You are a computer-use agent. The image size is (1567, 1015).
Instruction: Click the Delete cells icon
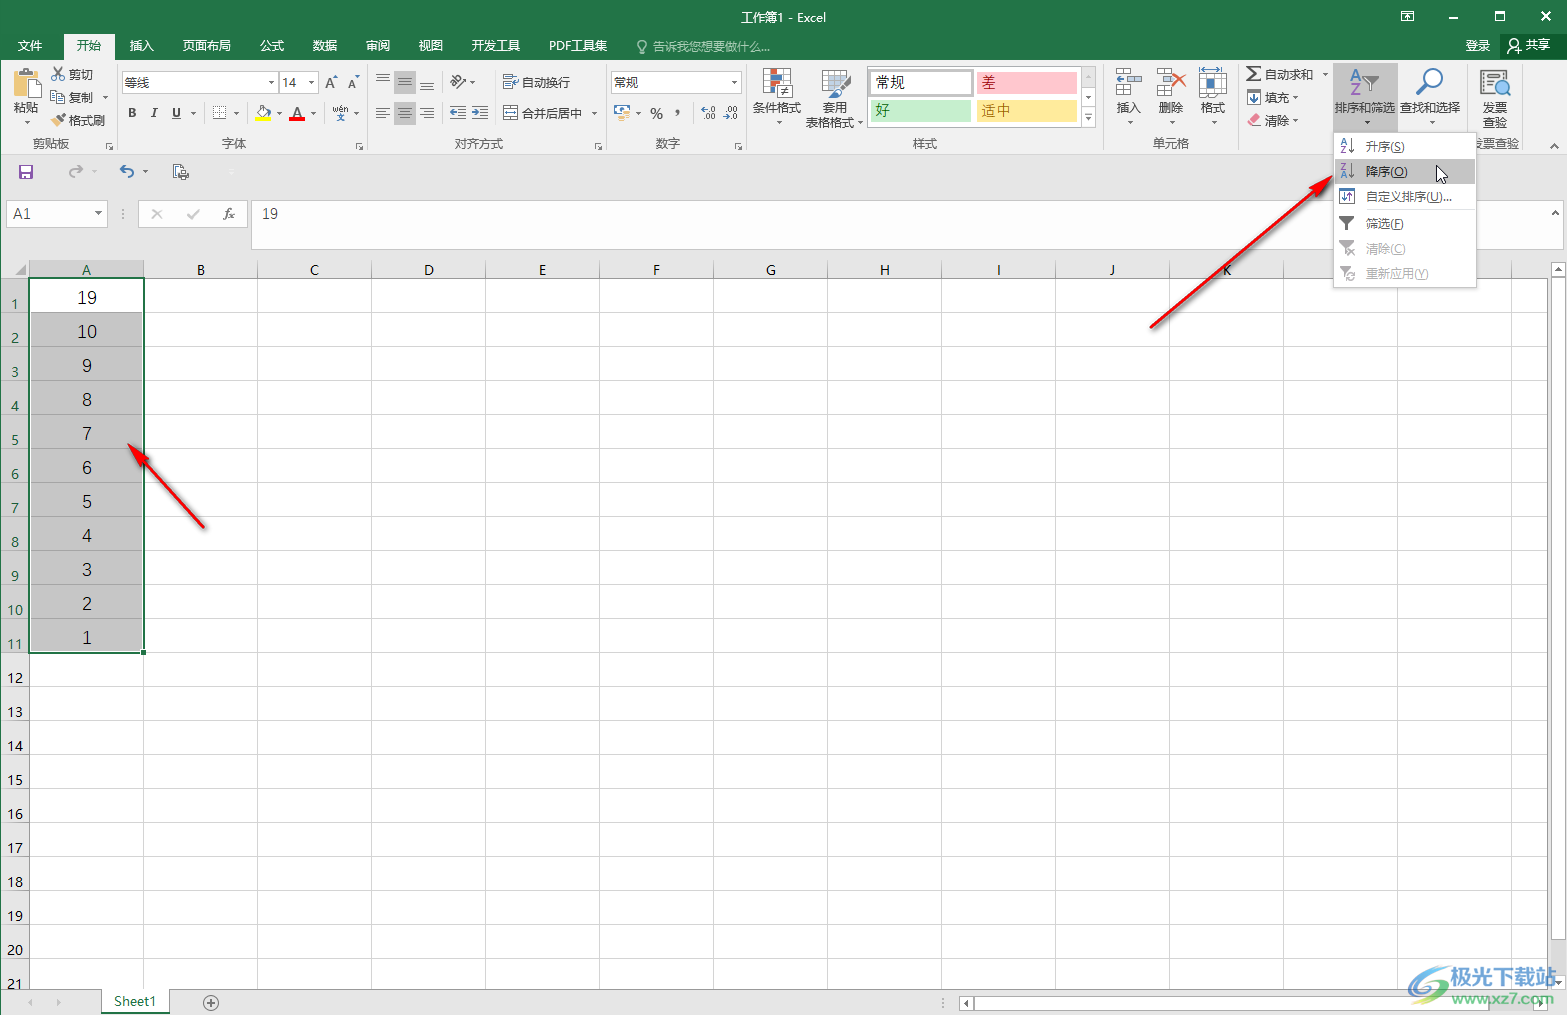(1171, 83)
